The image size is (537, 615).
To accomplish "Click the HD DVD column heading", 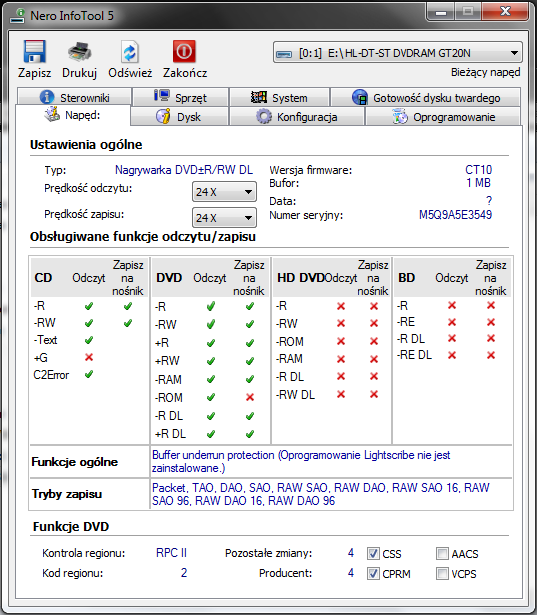I will point(300,278).
